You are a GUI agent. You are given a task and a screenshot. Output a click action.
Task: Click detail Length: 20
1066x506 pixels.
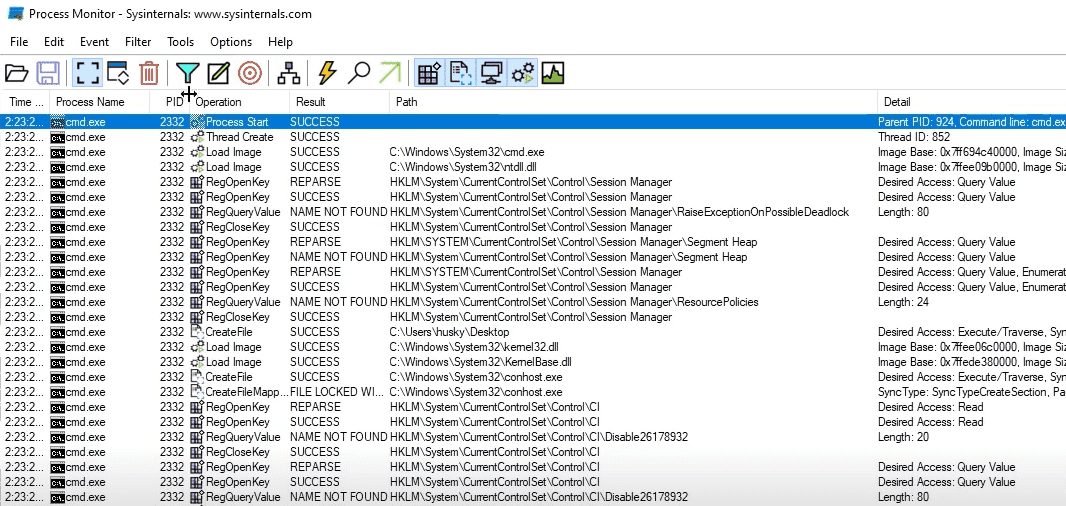(x=904, y=437)
